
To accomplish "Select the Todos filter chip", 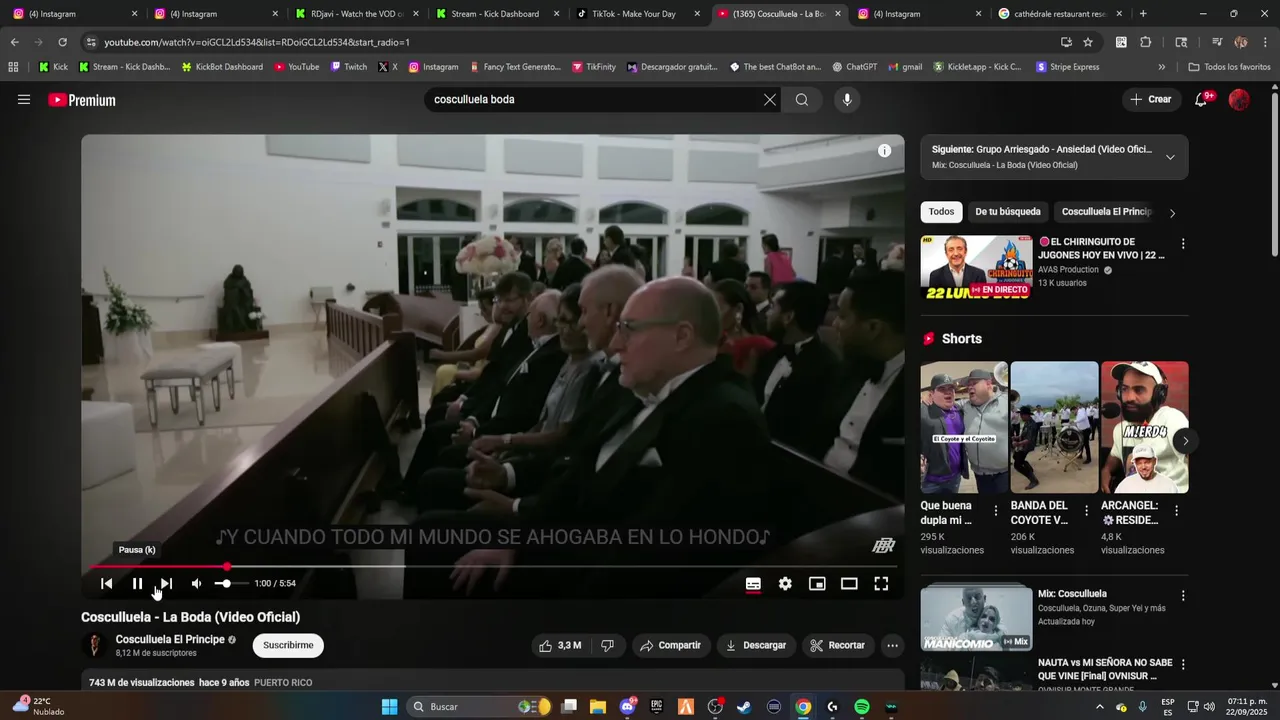I will click(941, 212).
